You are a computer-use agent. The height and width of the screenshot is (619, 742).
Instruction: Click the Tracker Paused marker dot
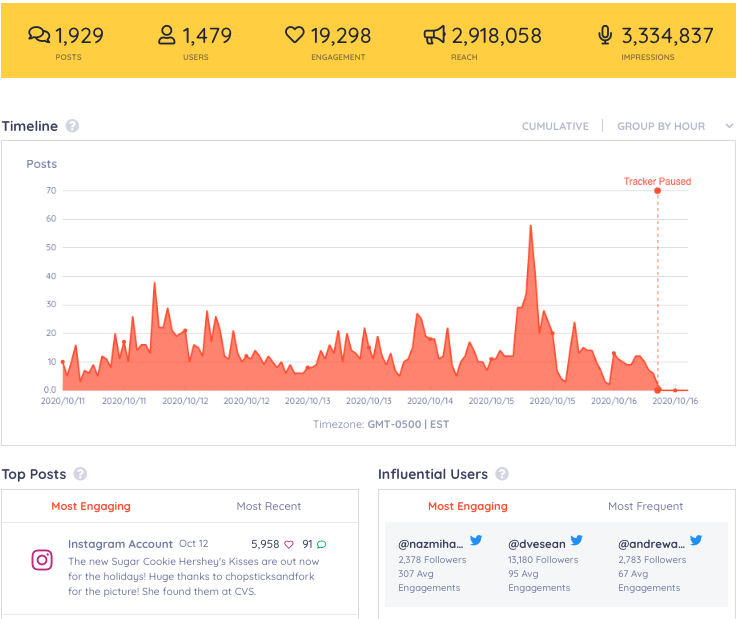657,191
